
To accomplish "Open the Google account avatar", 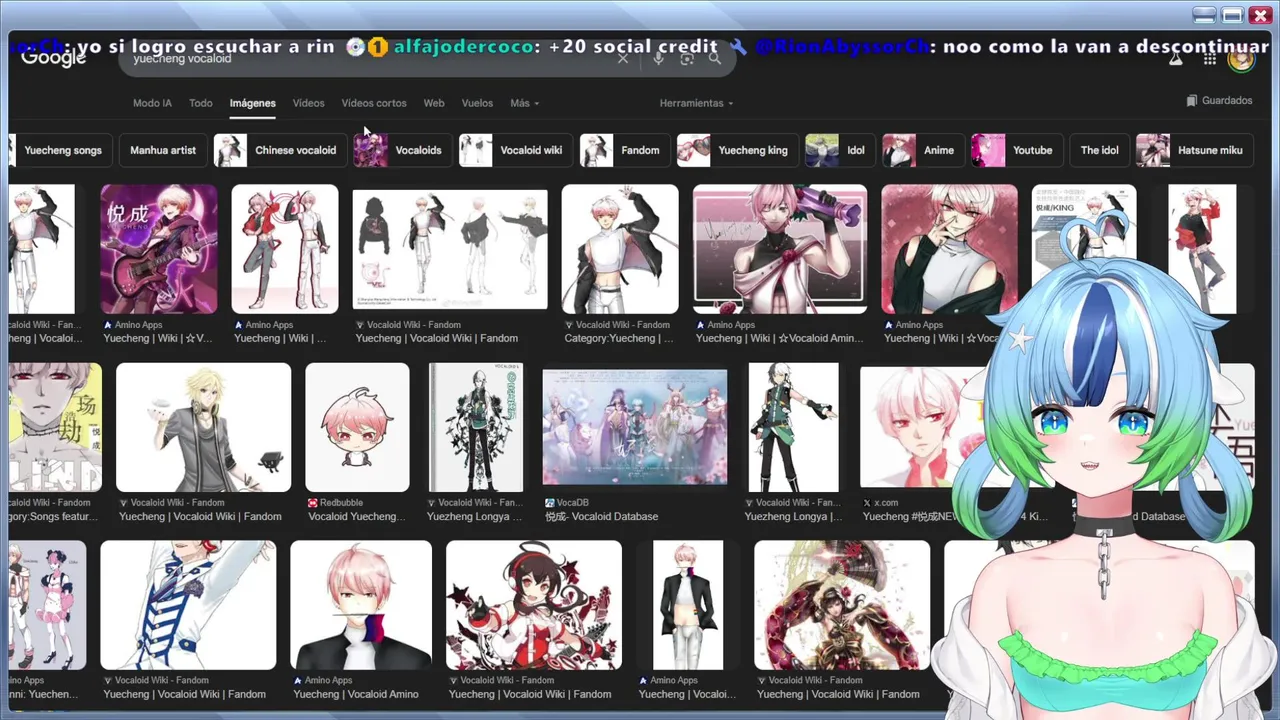I will [1241, 60].
